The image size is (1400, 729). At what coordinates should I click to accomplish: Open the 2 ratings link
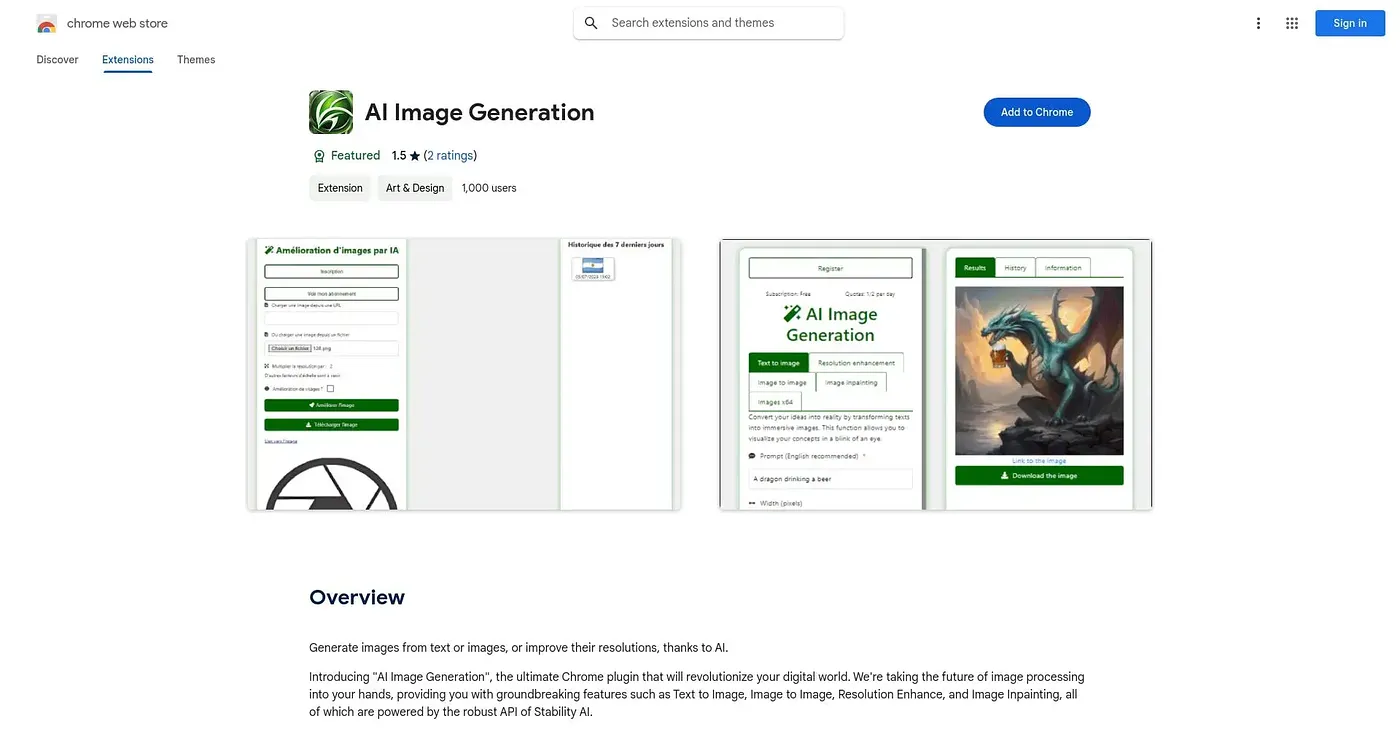(x=450, y=156)
